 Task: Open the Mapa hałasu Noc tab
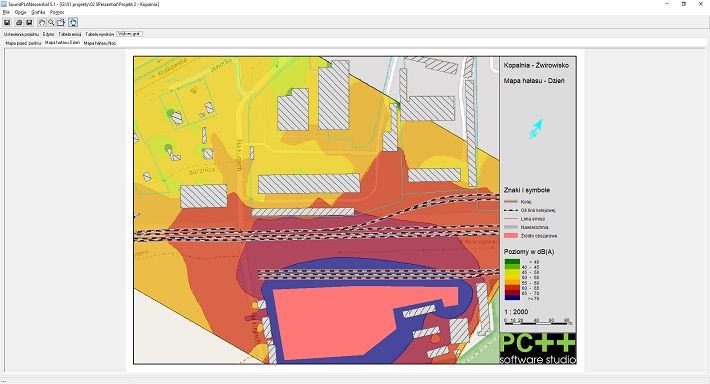pos(100,43)
